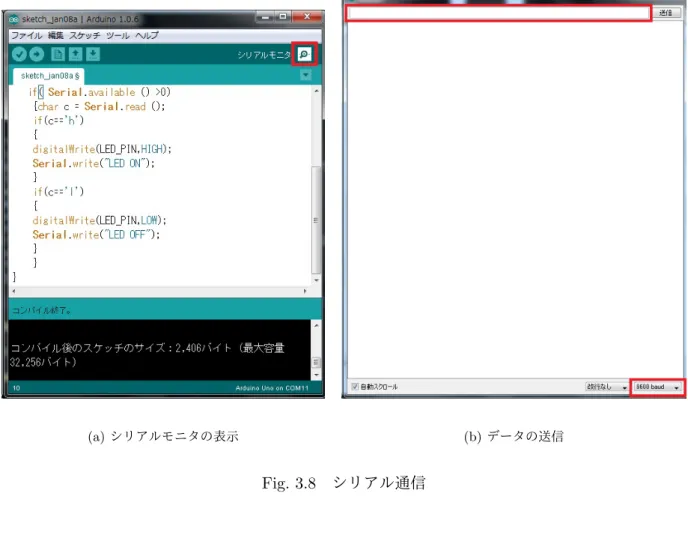Click the console scroll up arrow
This screenshot has height=547, width=688.
pyautogui.click(x=316, y=325)
